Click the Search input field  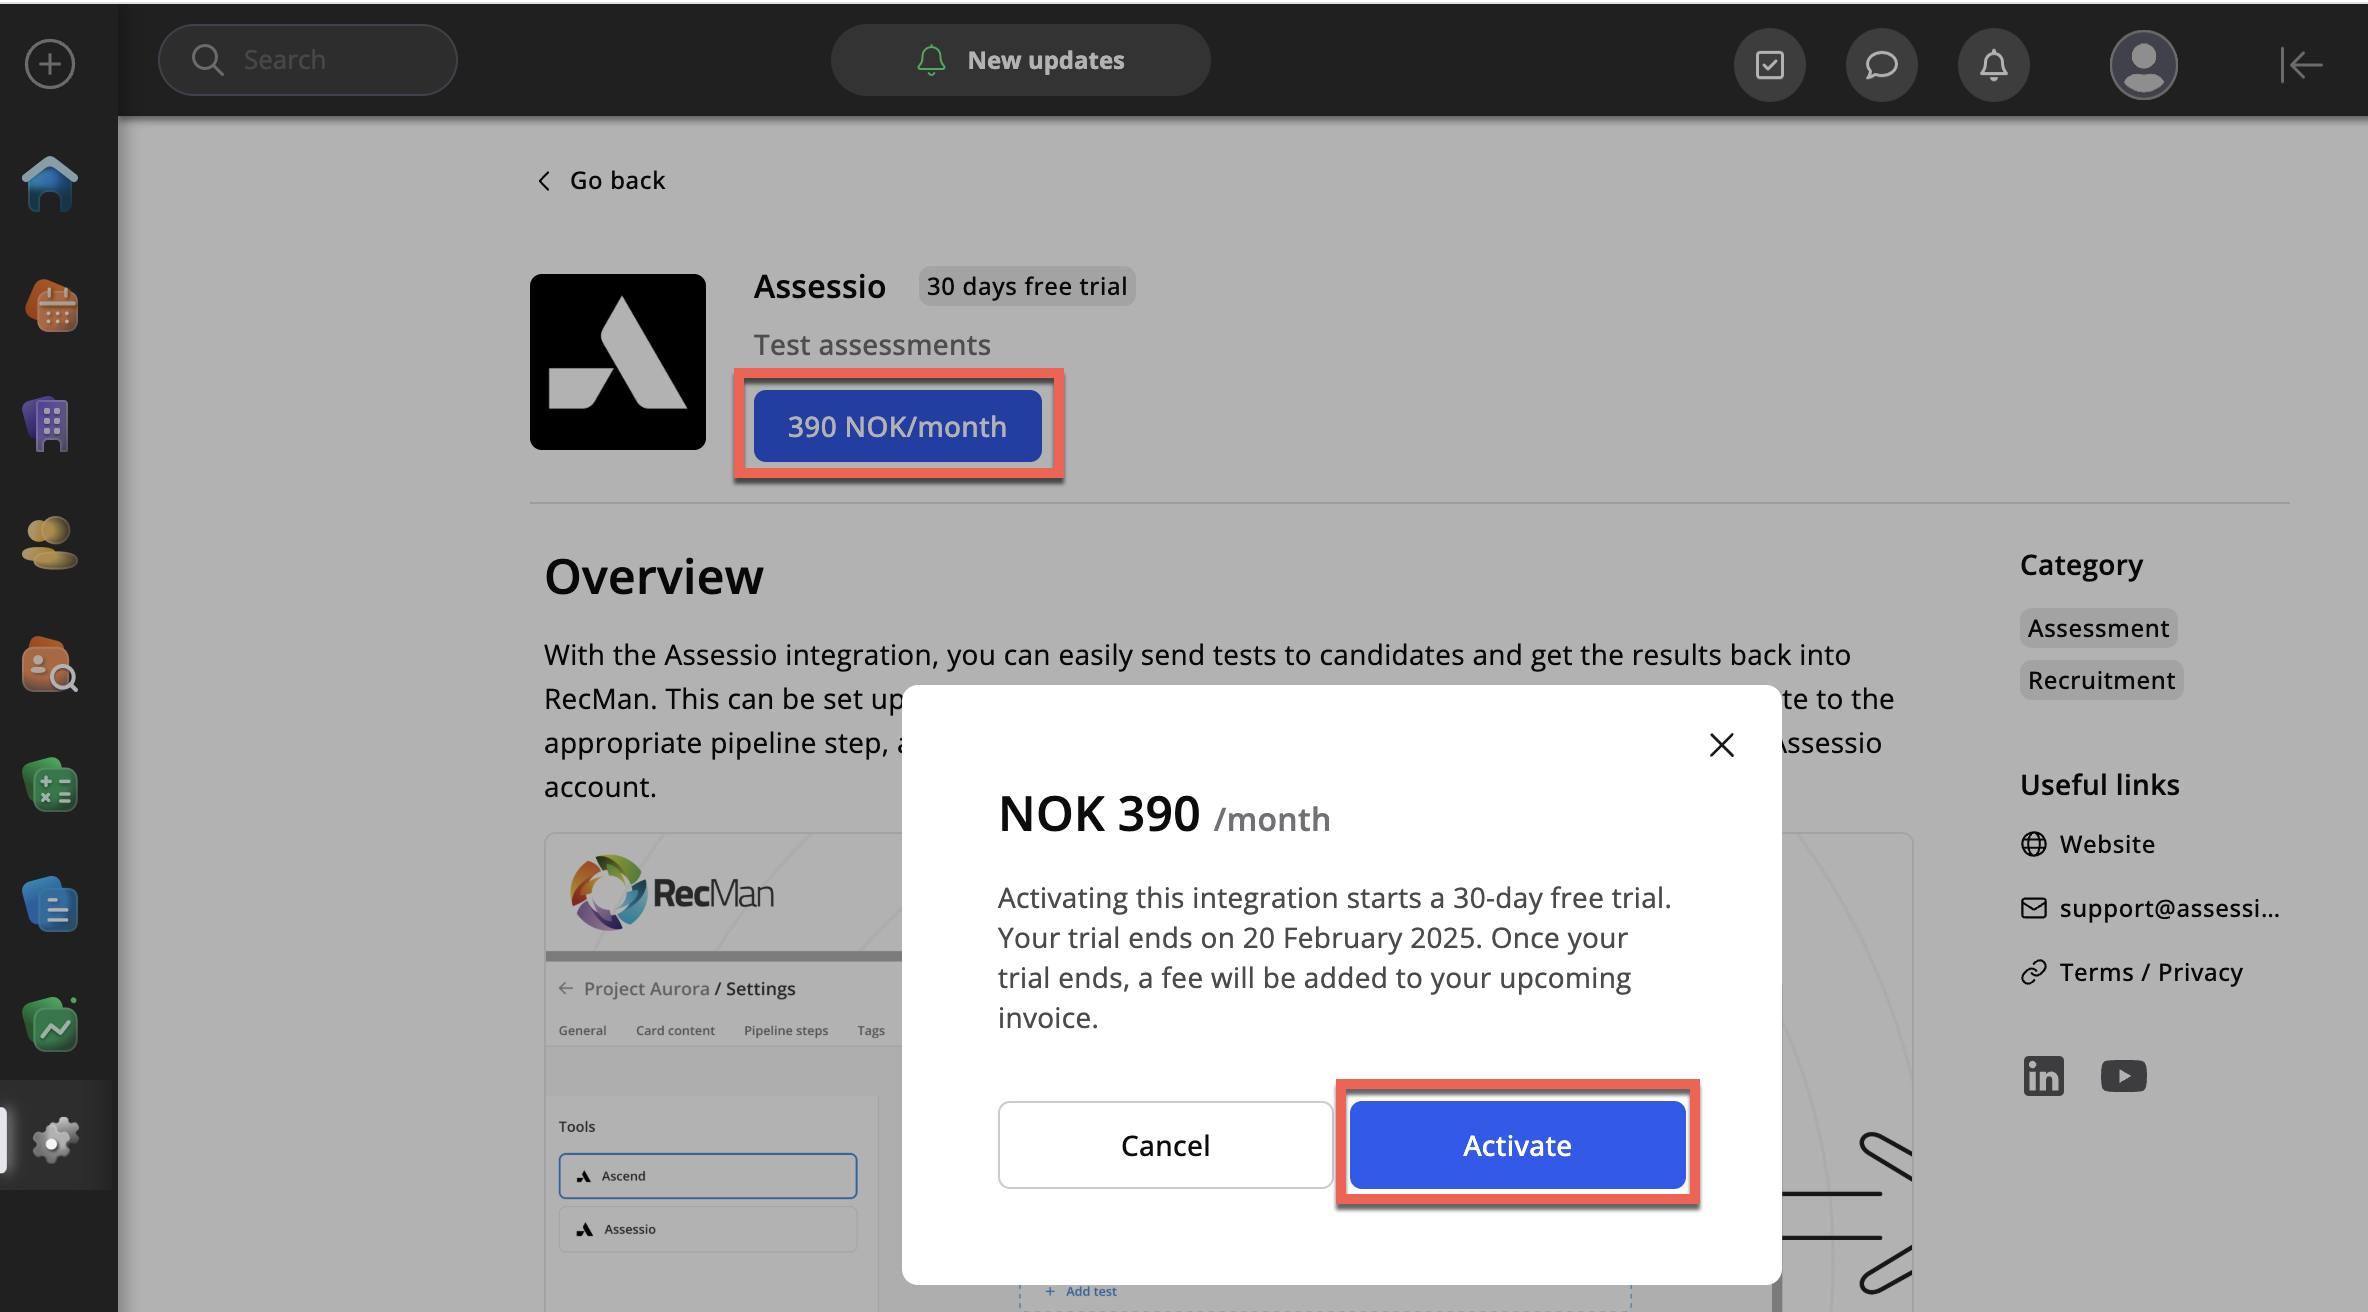(308, 60)
